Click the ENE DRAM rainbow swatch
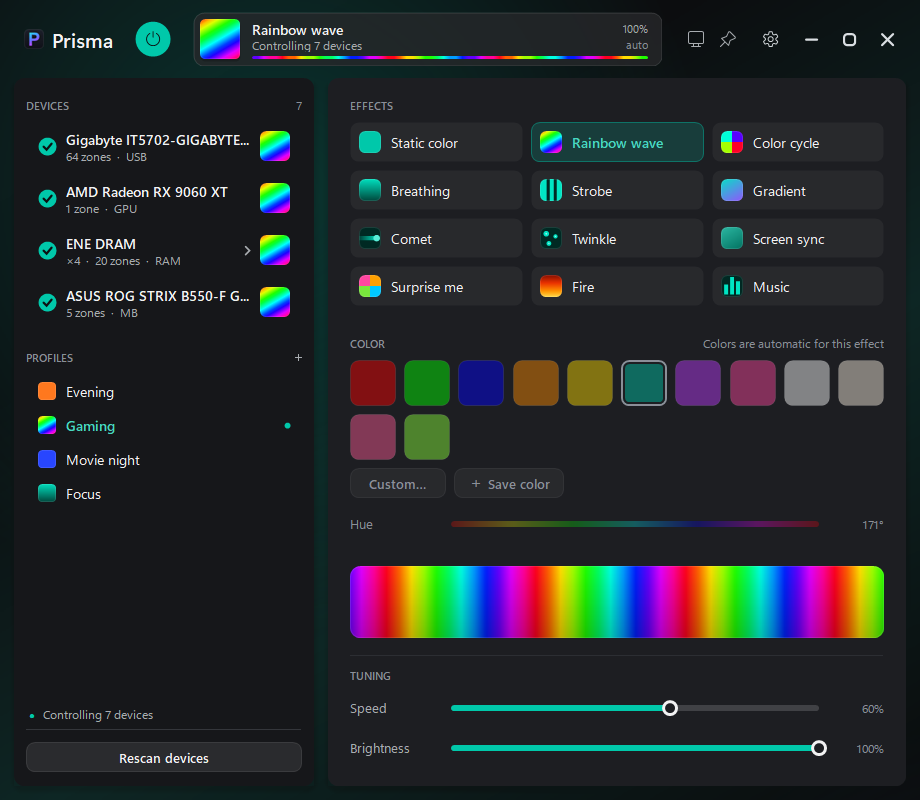This screenshot has height=800, width=920. 275,251
